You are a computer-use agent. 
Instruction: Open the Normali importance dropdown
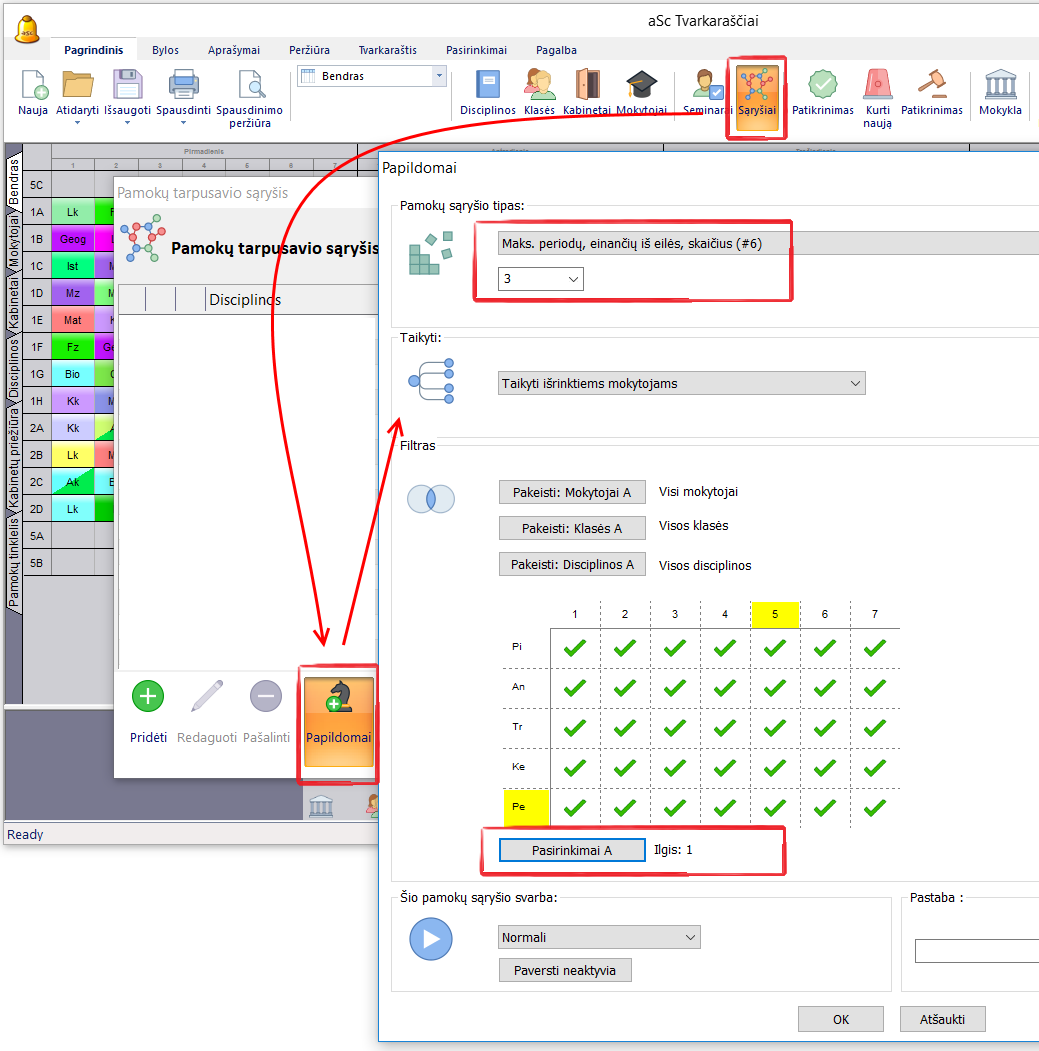click(599, 937)
